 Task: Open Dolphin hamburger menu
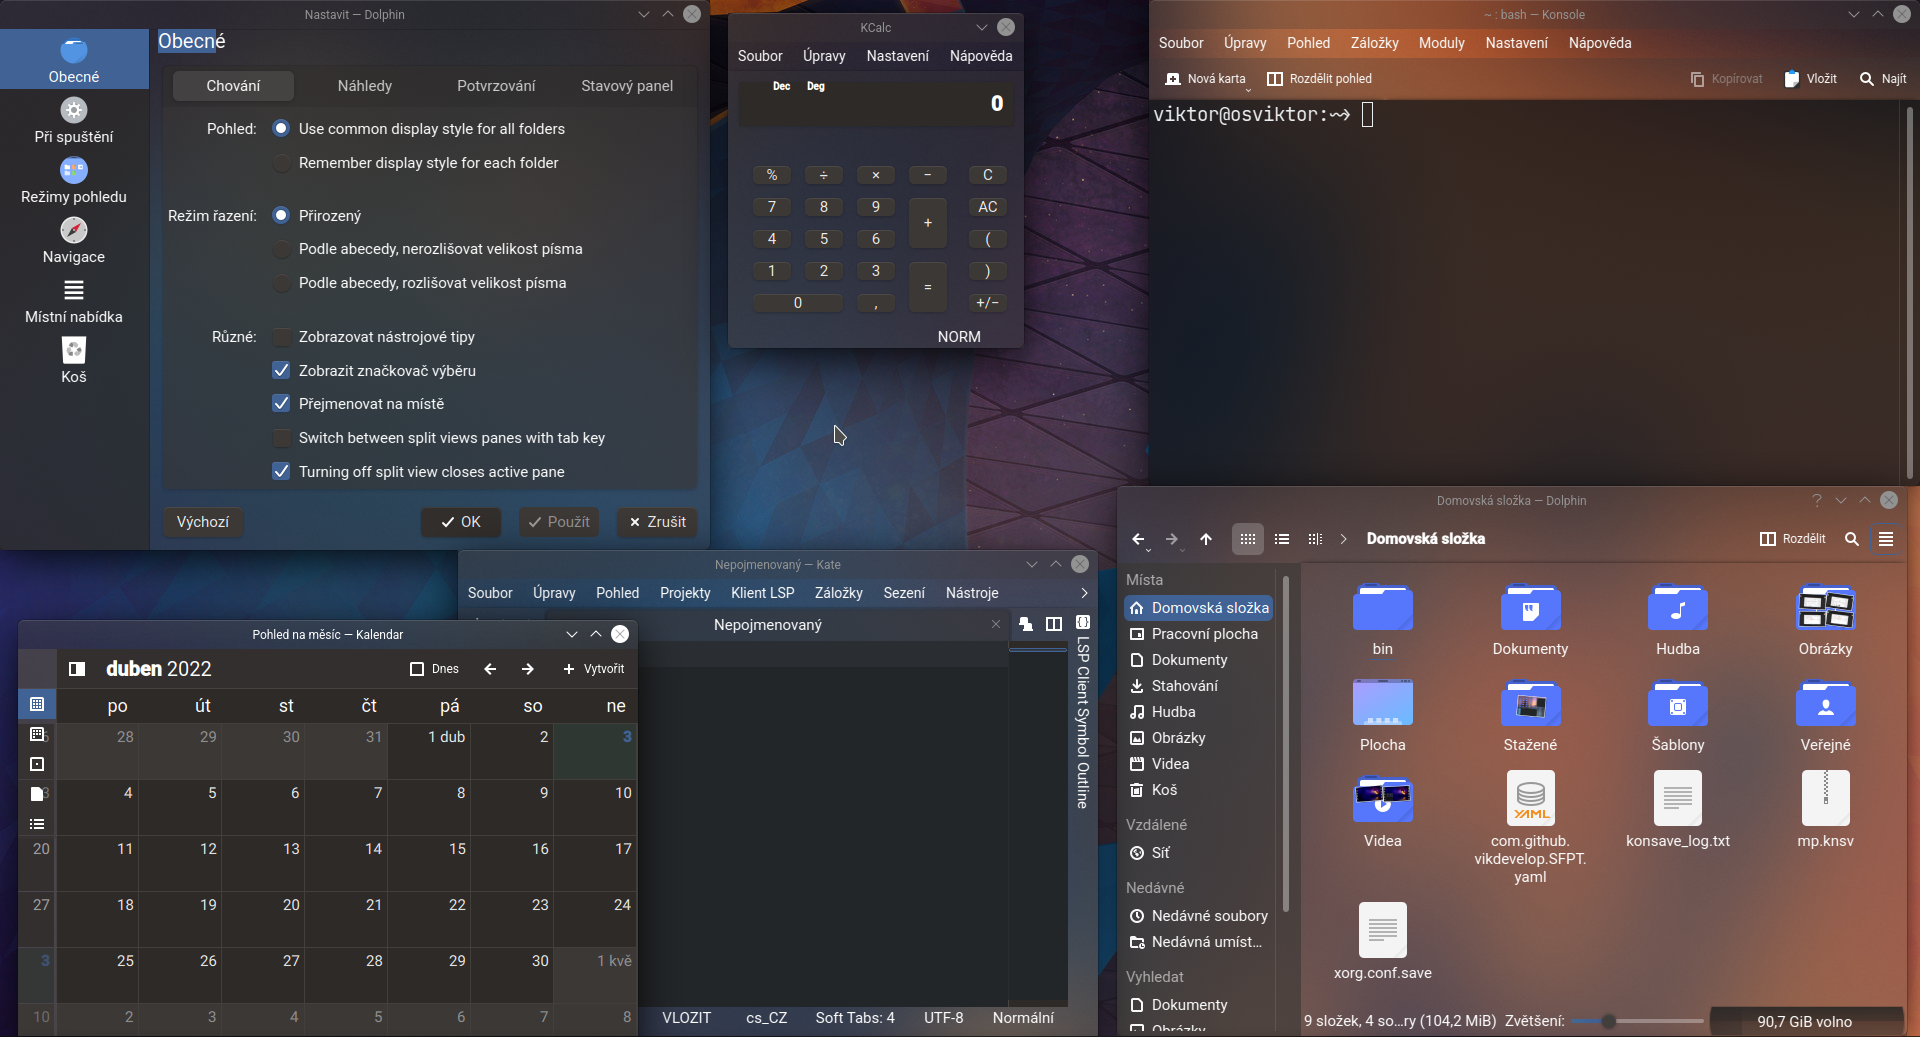[1886, 539]
